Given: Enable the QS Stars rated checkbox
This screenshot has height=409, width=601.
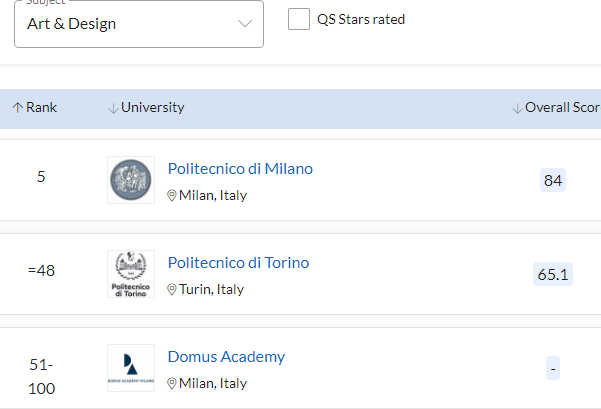Looking at the screenshot, I should 298,19.
